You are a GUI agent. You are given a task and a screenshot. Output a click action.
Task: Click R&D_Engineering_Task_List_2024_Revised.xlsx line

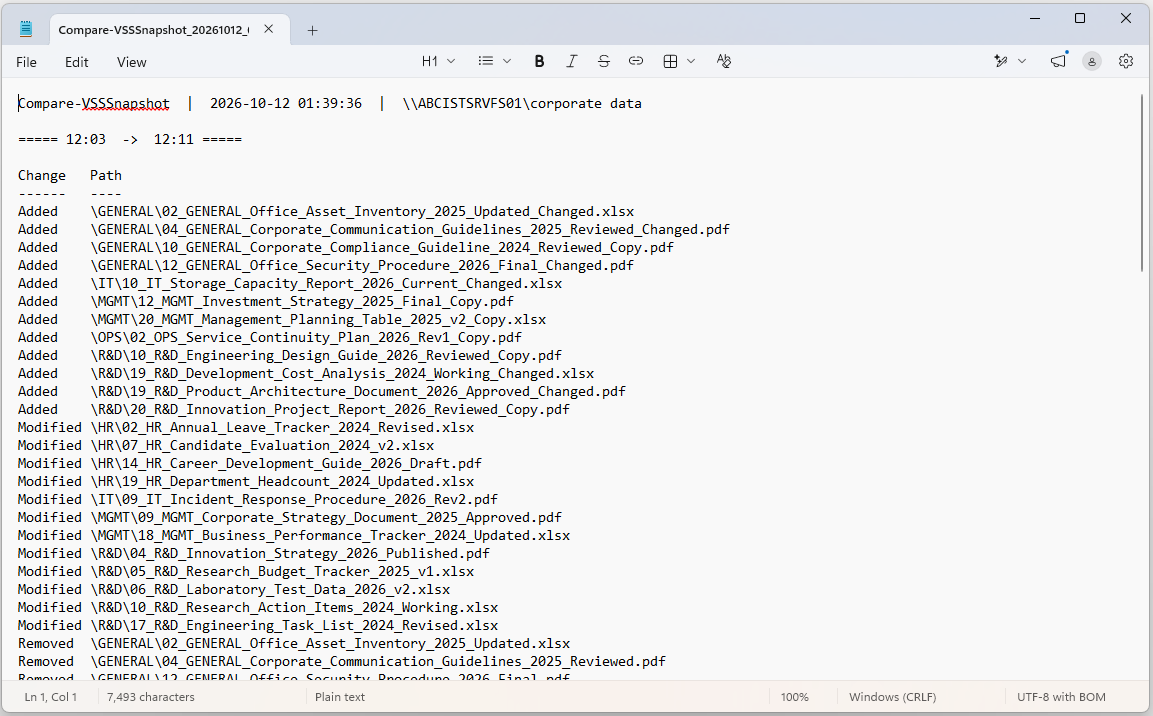coord(257,626)
